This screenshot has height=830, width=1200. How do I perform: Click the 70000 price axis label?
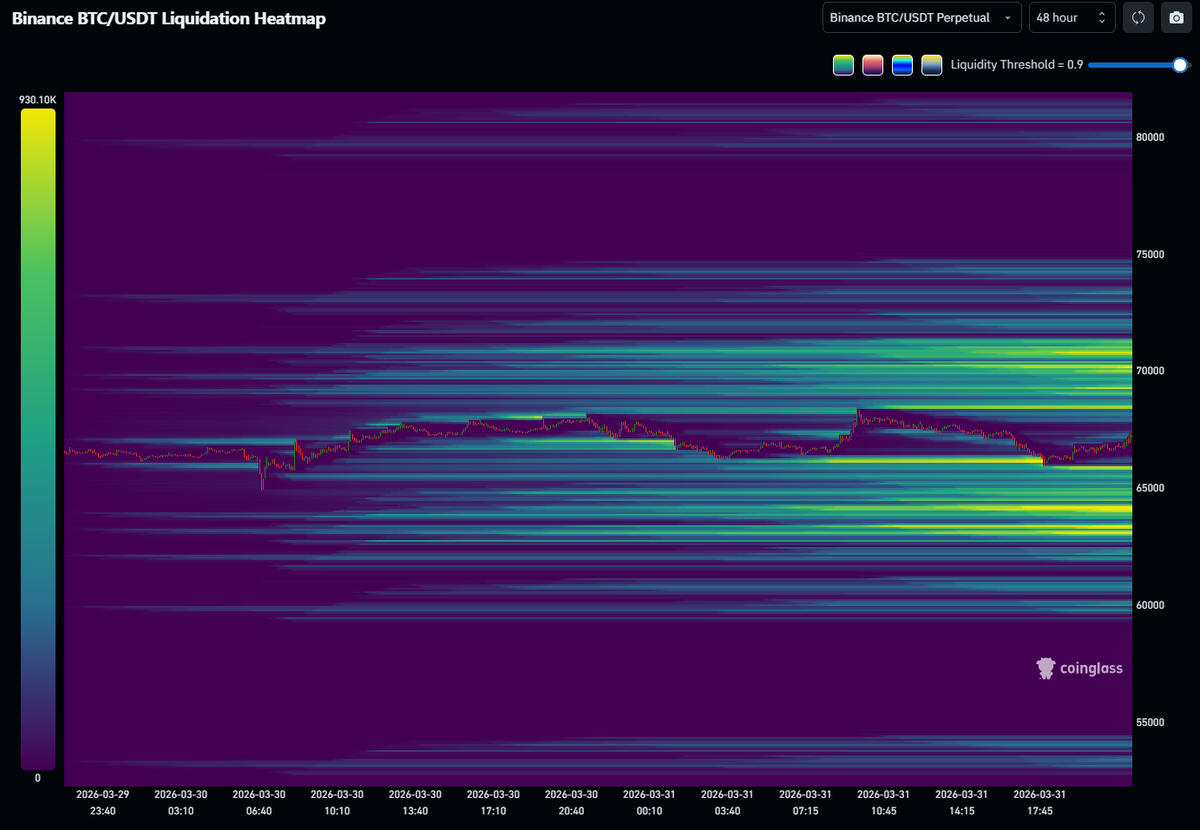coord(1150,371)
